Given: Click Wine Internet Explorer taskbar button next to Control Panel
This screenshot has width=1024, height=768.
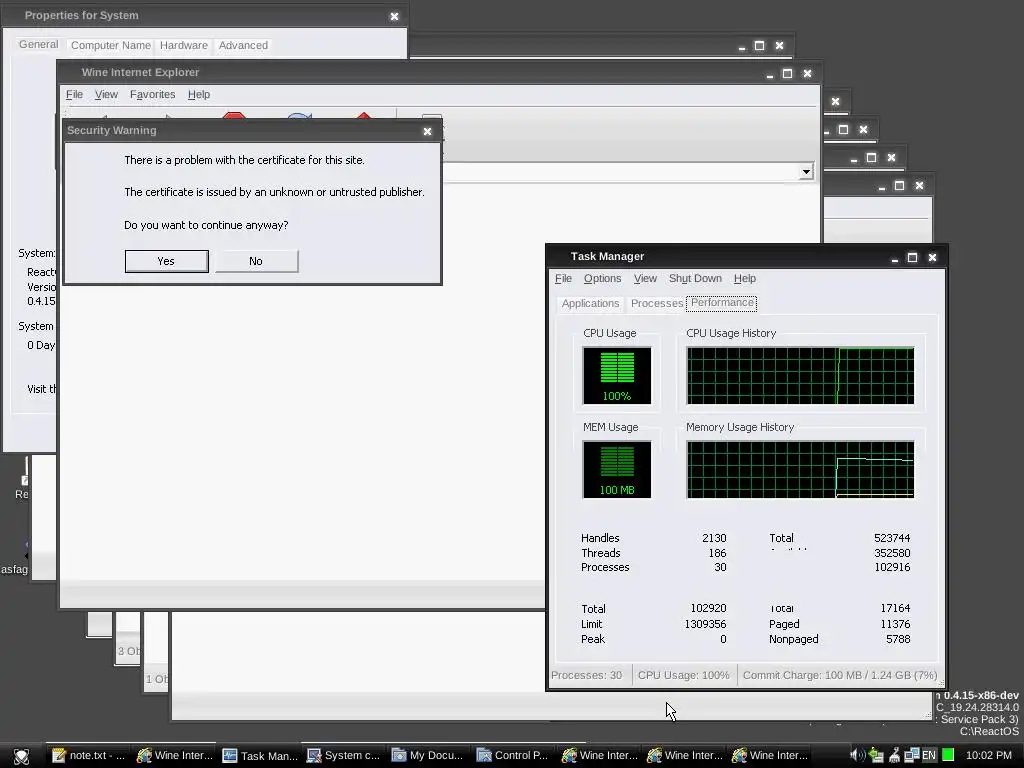Looking at the screenshot, I should 600,756.
